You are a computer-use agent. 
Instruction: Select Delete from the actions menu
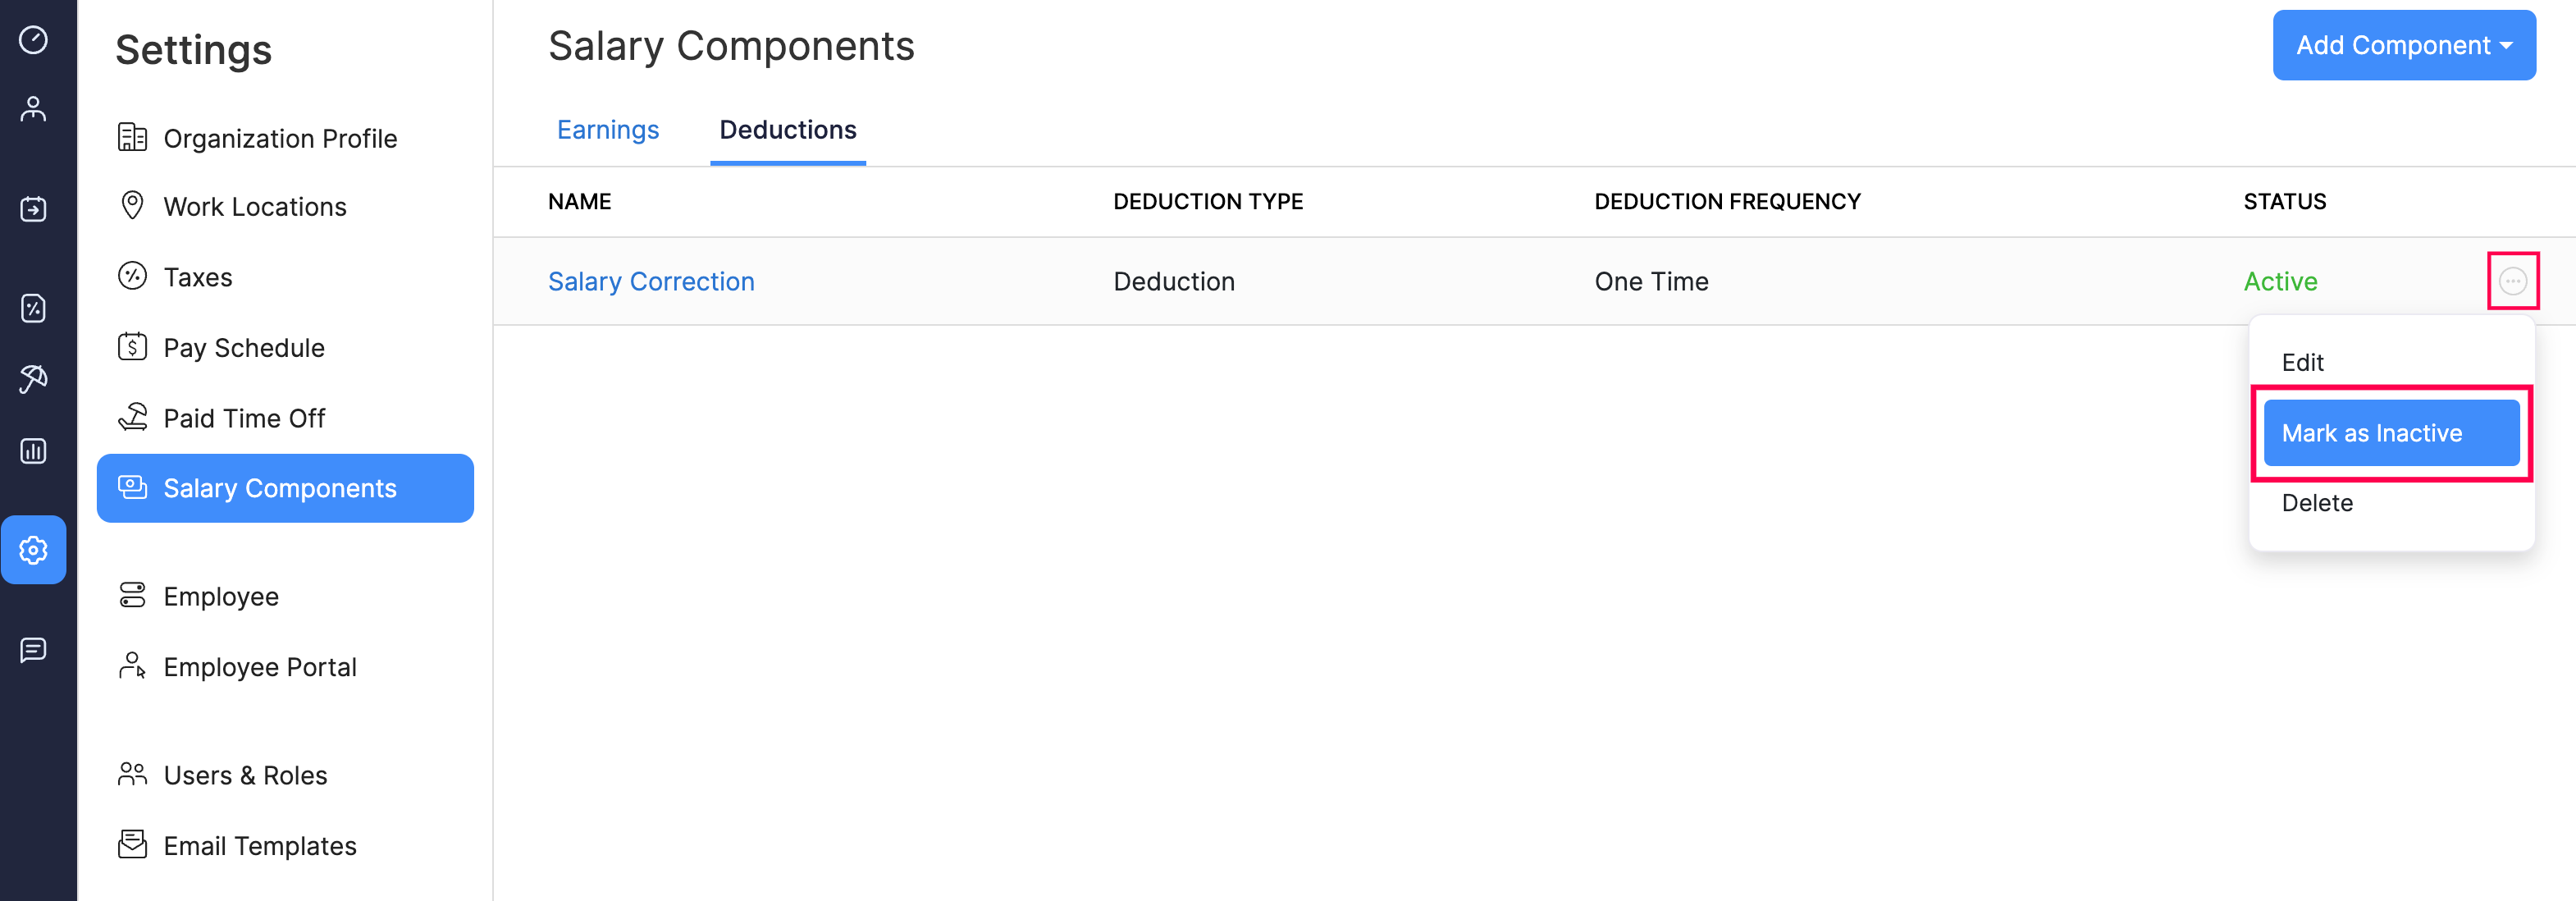click(x=2317, y=503)
